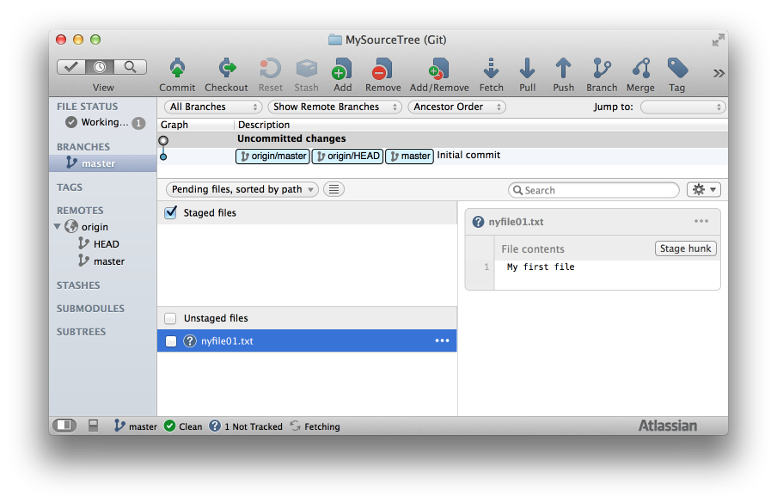Click the Merge toolbar icon
Image resolution: width=777 pixels, height=503 pixels.
coord(641,68)
